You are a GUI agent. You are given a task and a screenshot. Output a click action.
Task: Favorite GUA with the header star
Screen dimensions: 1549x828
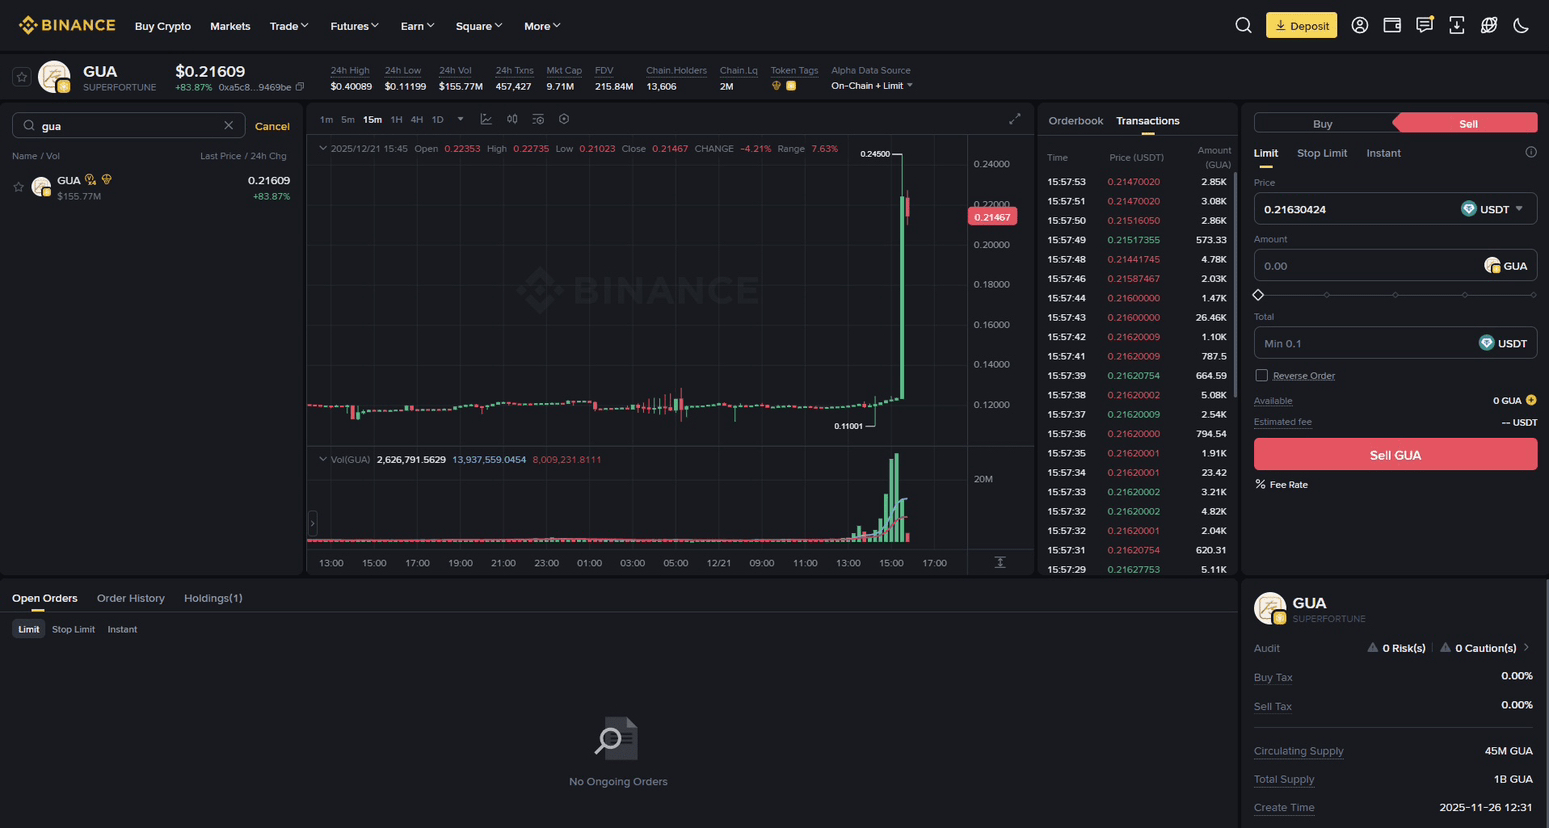click(21, 77)
